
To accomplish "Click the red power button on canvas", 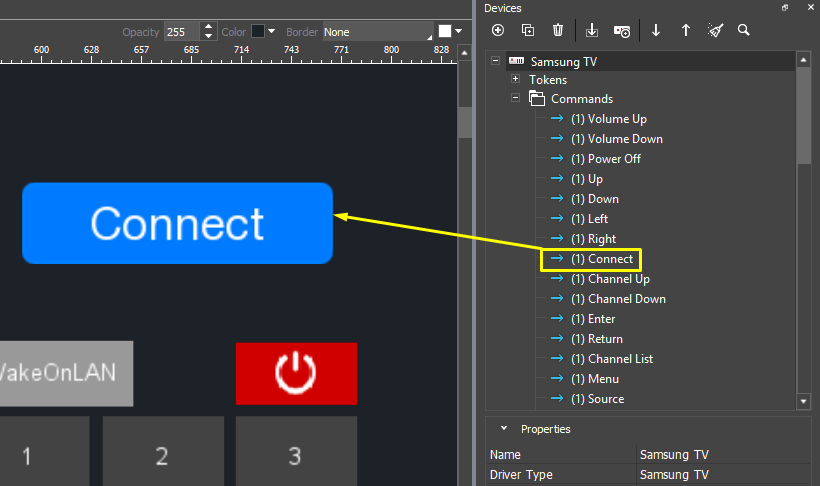I will click(x=296, y=373).
